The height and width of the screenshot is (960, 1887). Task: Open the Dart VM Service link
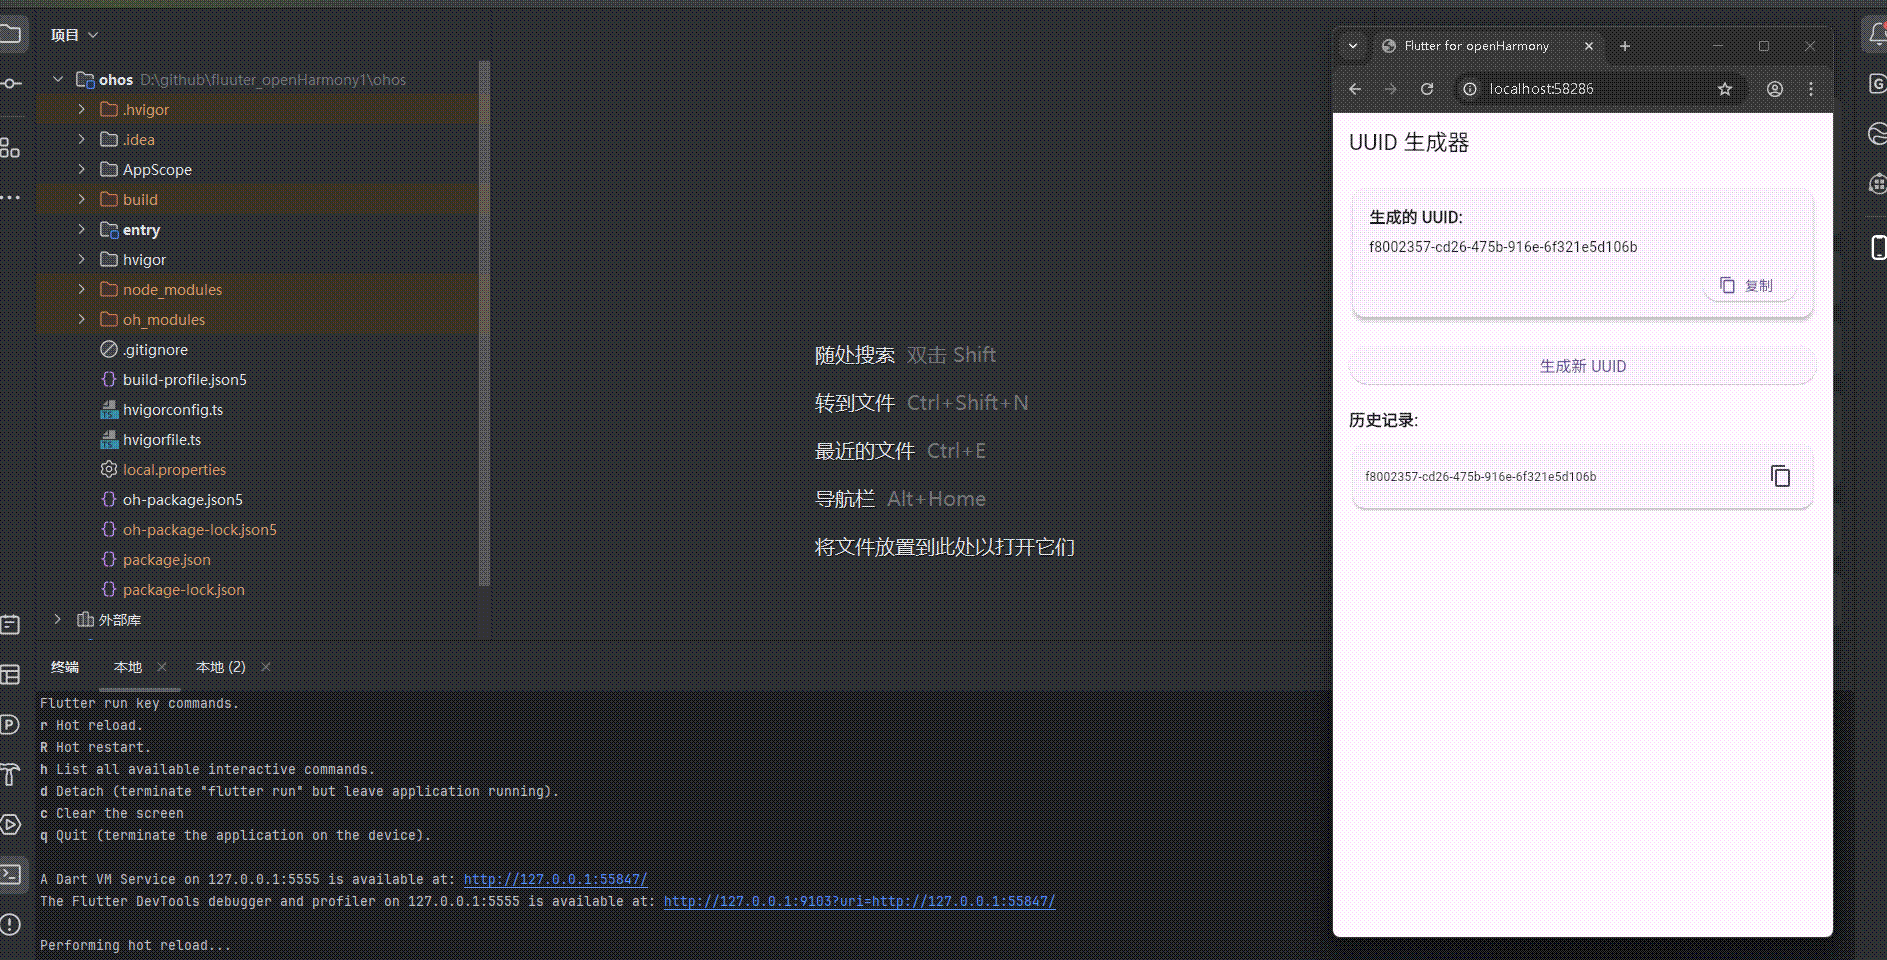point(555,879)
